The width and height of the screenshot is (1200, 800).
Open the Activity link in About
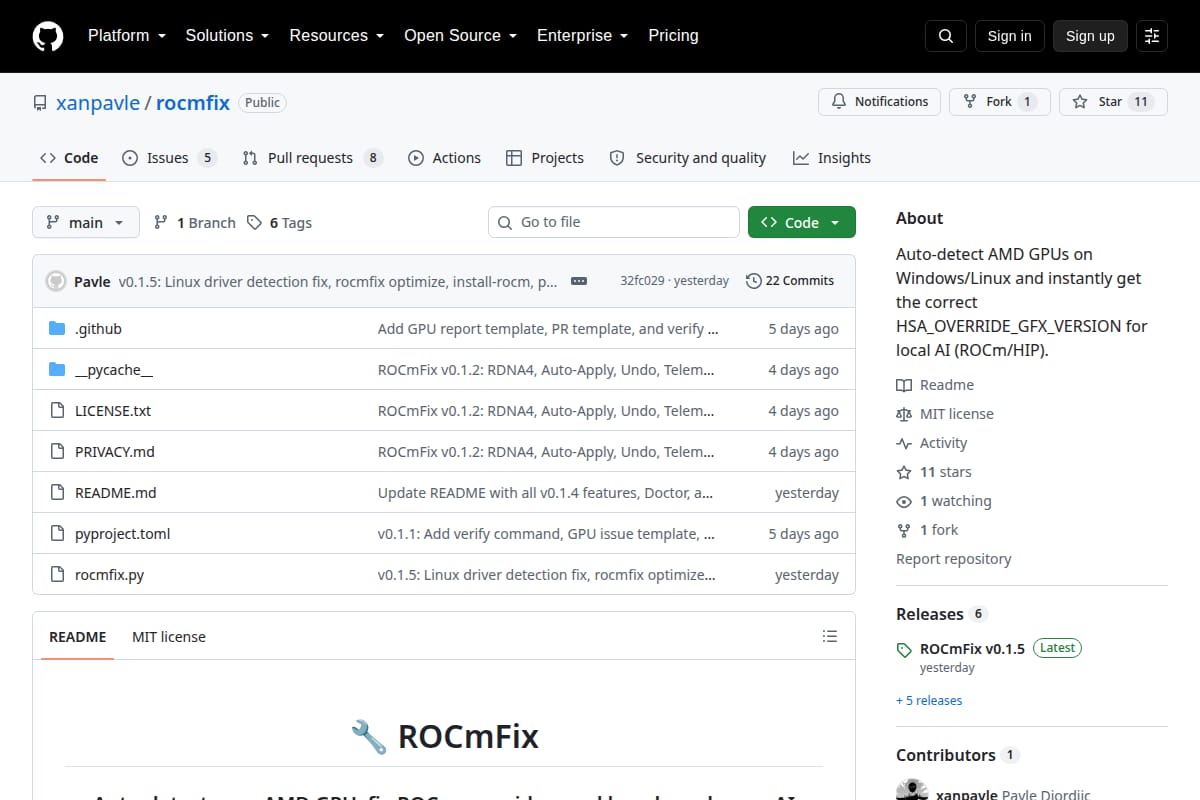click(932, 443)
